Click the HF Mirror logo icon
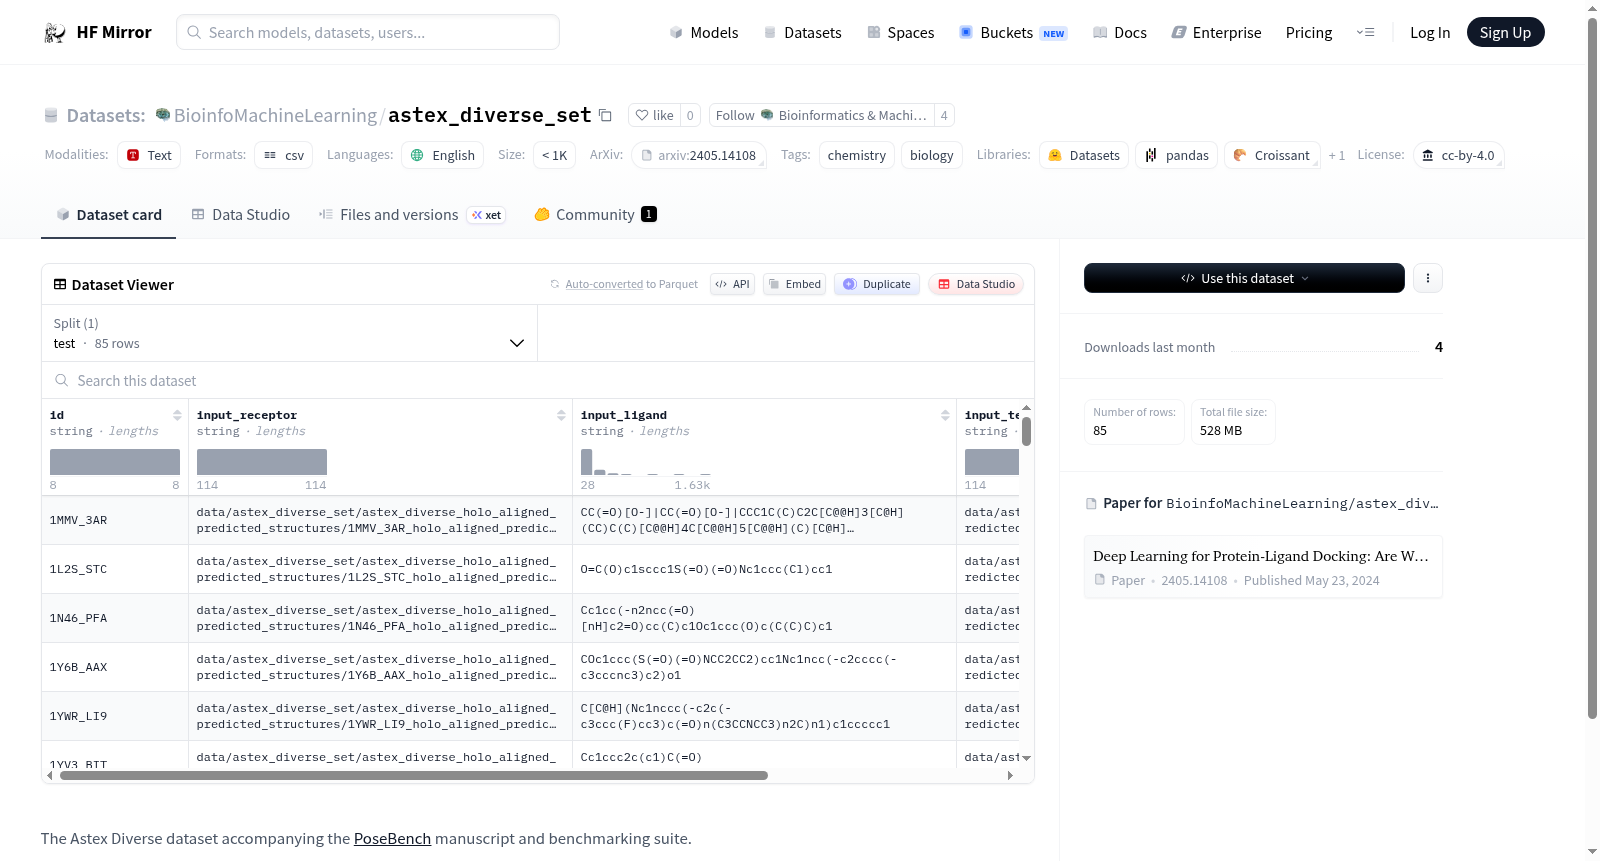 coord(55,32)
